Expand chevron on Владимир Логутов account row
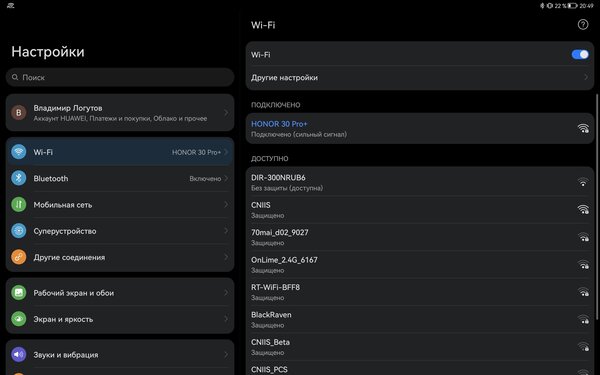The height and width of the screenshot is (375, 600). (x=226, y=113)
